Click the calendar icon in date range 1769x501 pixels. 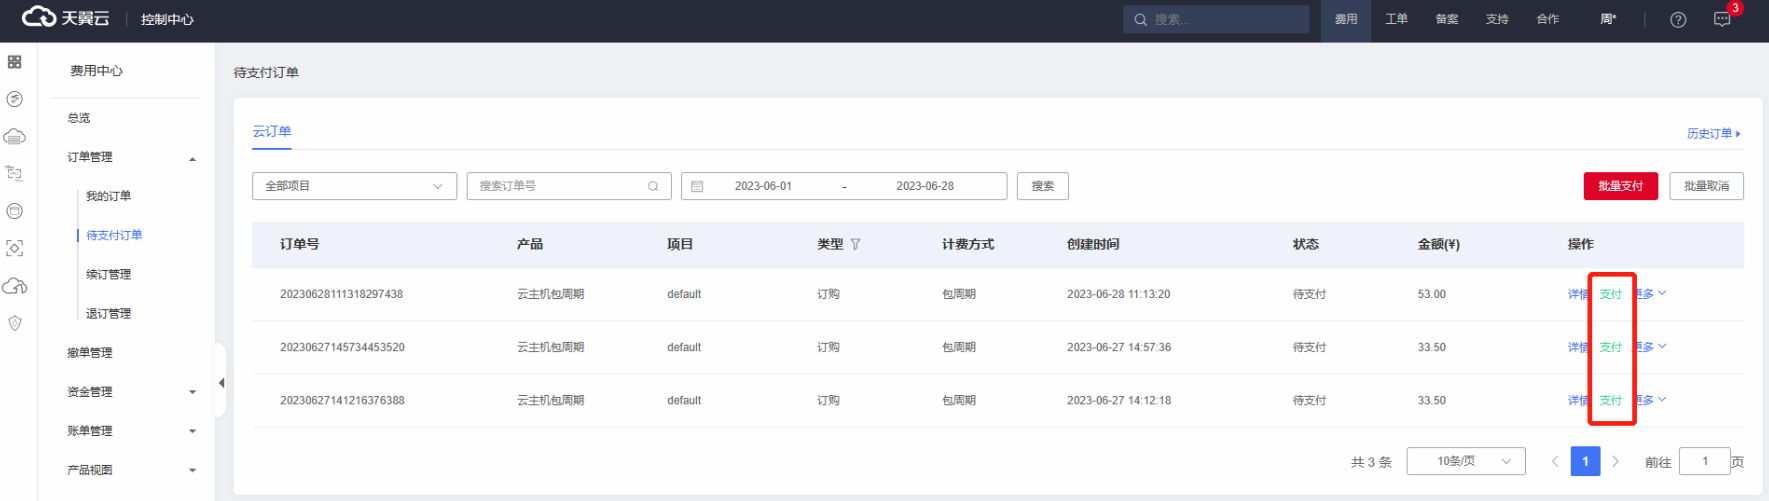pyautogui.click(x=697, y=186)
